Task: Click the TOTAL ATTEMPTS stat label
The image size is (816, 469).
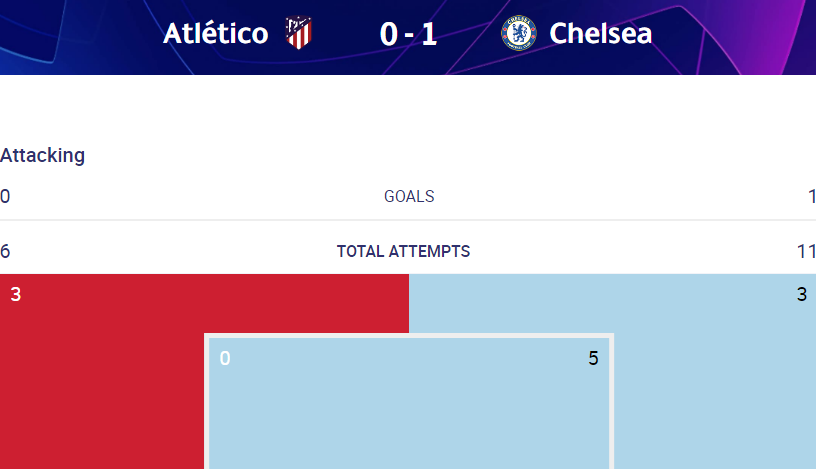Action: [403, 251]
